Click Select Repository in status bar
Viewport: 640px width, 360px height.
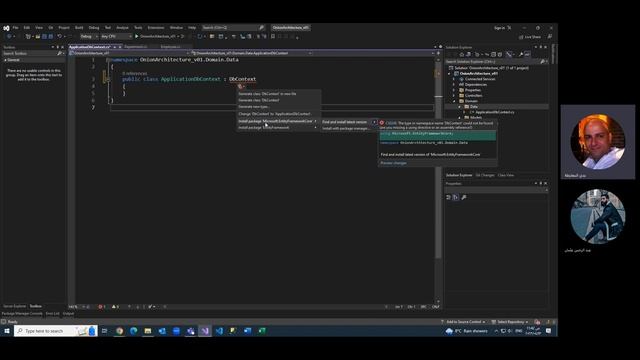(511, 322)
